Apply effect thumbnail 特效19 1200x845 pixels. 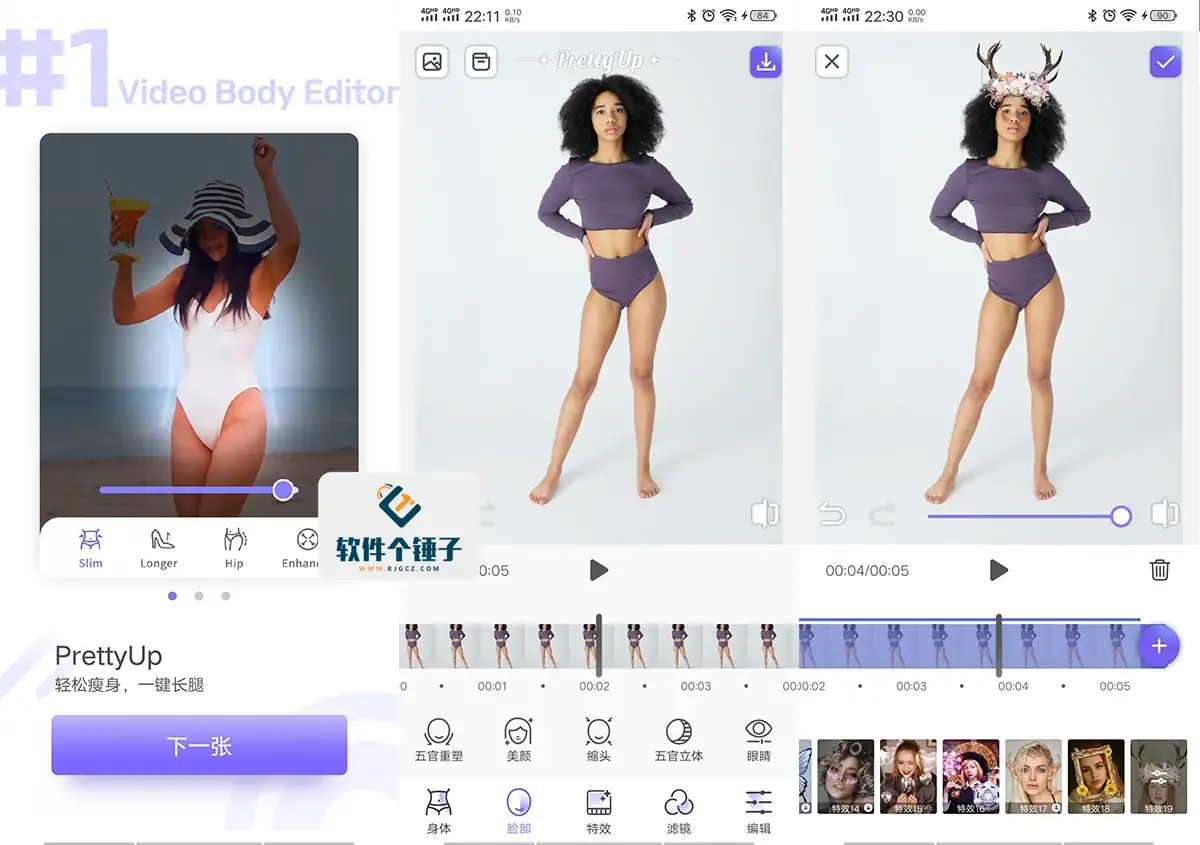coord(1158,777)
